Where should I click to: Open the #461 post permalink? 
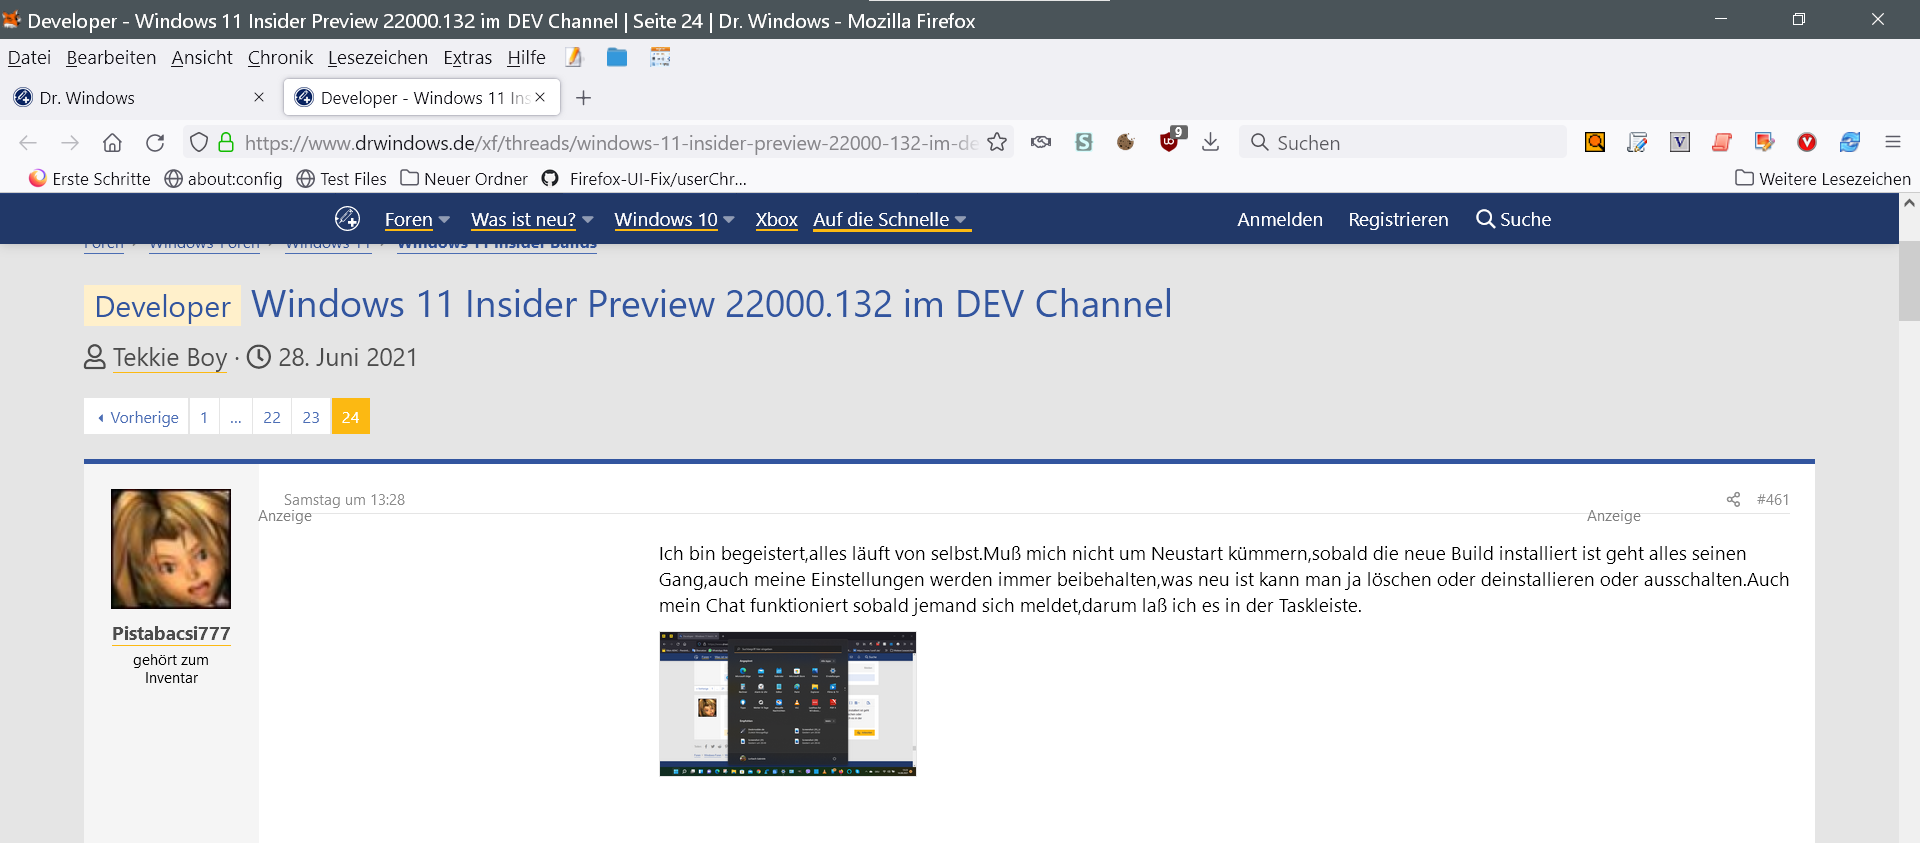(x=1773, y=499)
